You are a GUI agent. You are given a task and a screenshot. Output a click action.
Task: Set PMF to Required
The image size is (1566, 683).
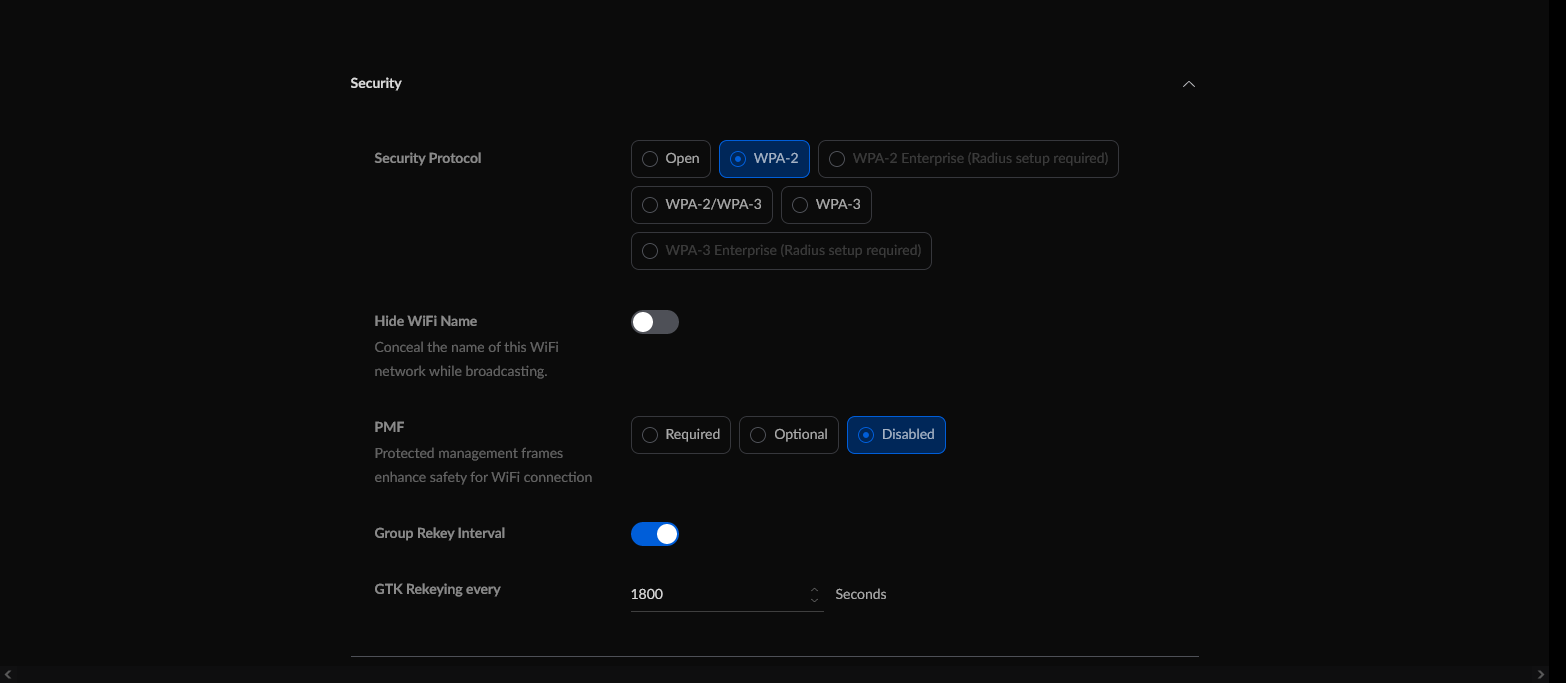[x=680, y=435]
